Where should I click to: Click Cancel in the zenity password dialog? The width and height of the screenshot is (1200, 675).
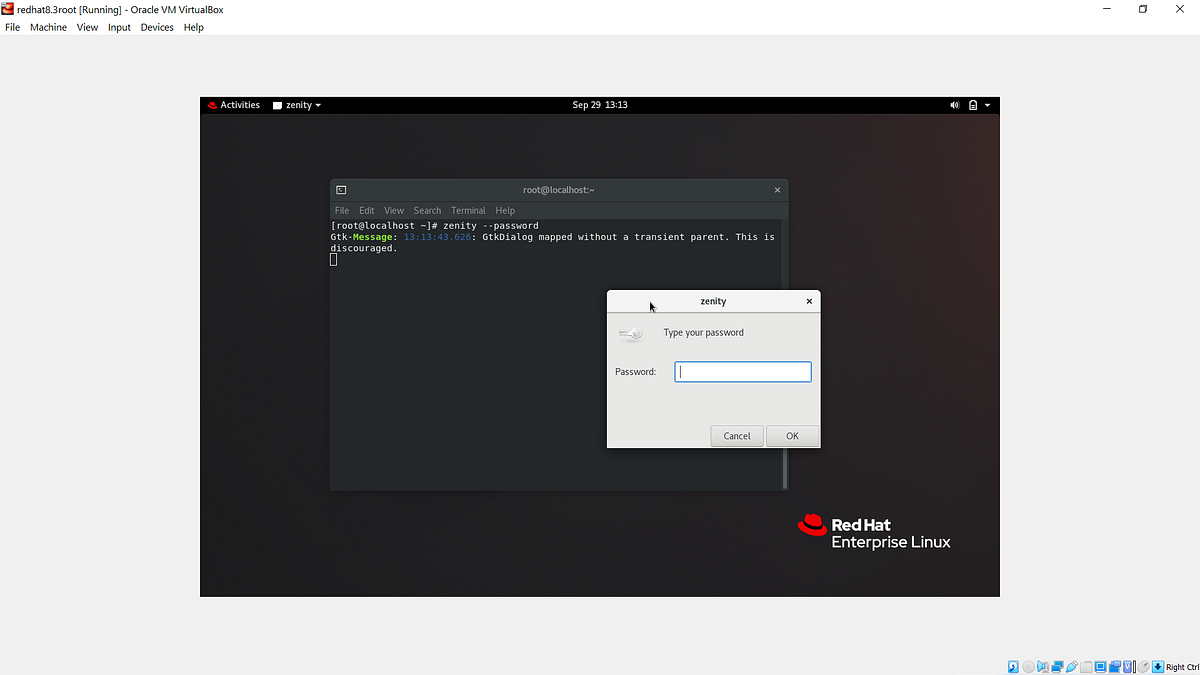(737, 435)
